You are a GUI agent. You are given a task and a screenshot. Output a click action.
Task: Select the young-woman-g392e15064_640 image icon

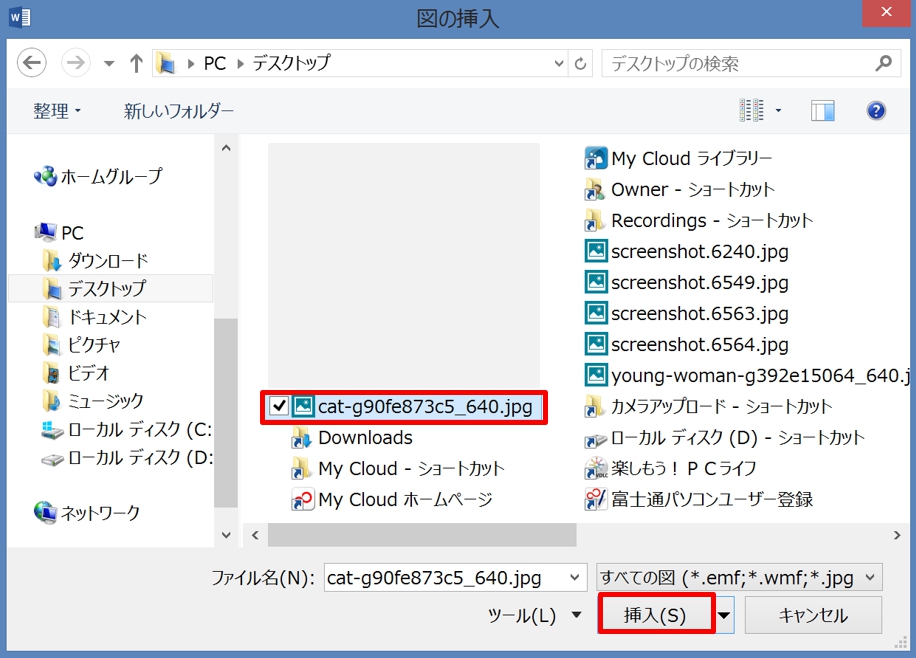[x=596, y=375]
